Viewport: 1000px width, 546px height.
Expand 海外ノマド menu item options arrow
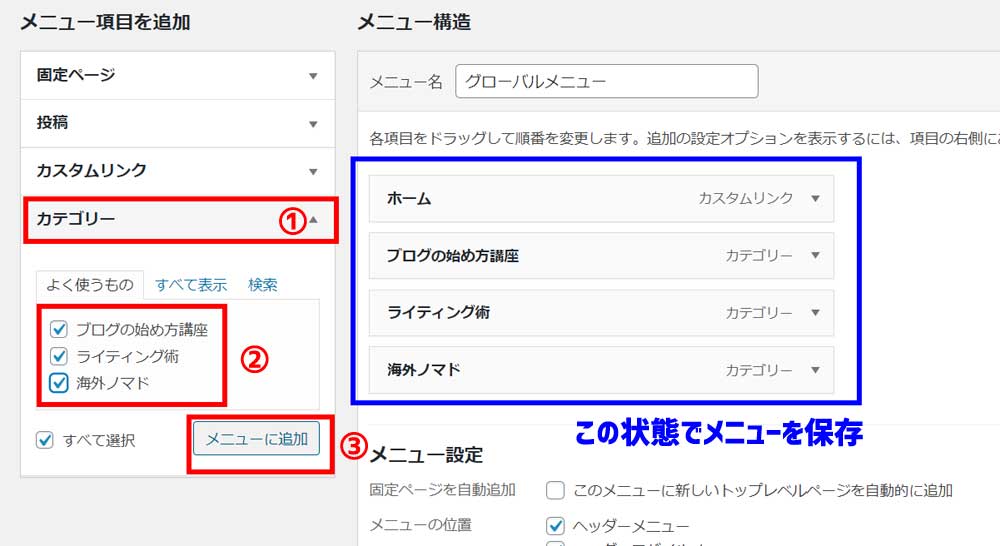[x=815, y=370]
